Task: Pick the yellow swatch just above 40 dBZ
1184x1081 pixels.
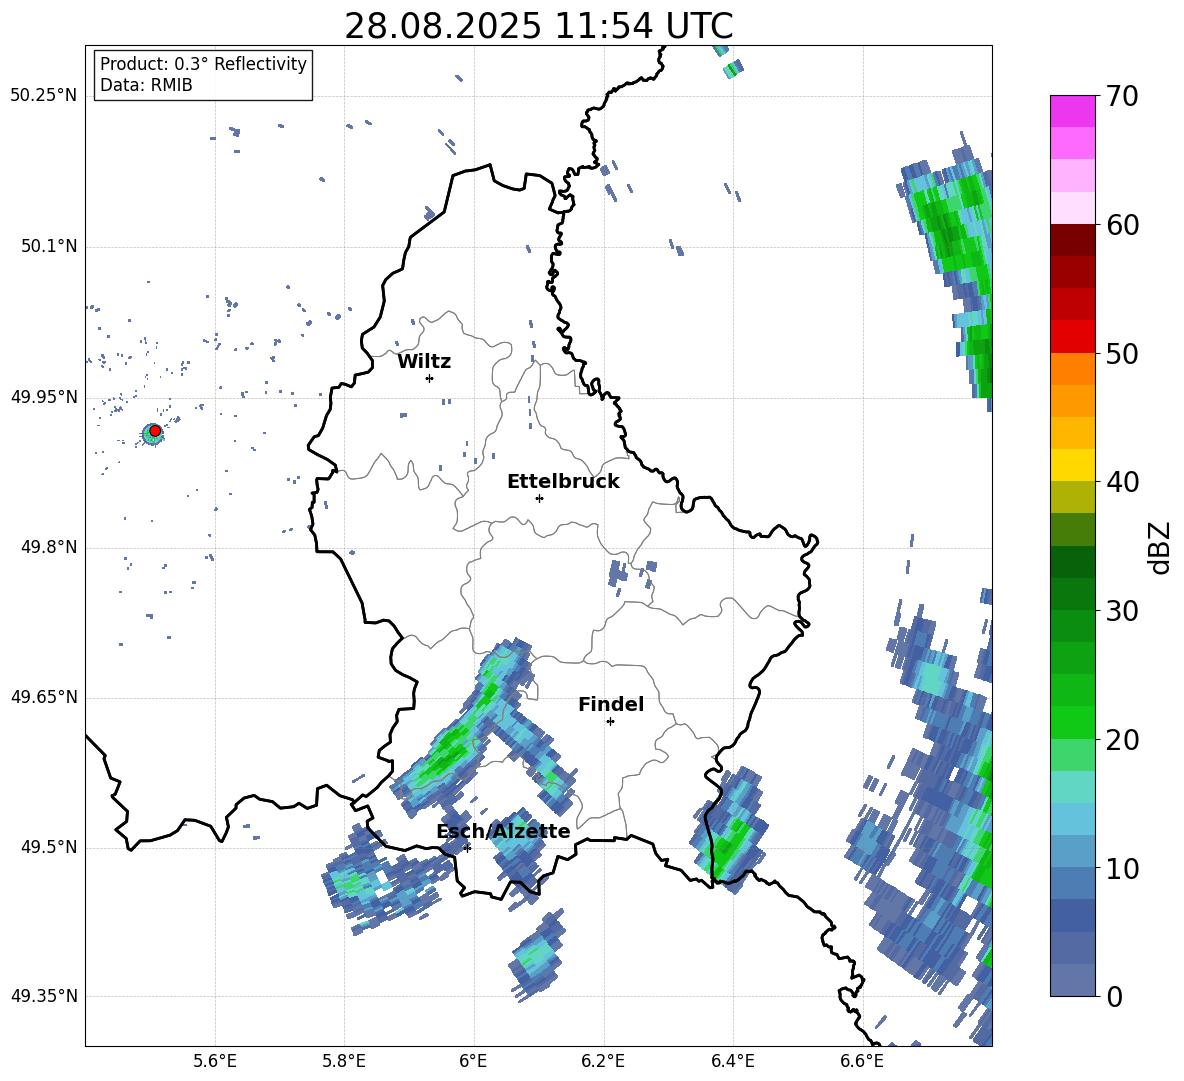Action: pyautogui.click(x=1072, y=465)
